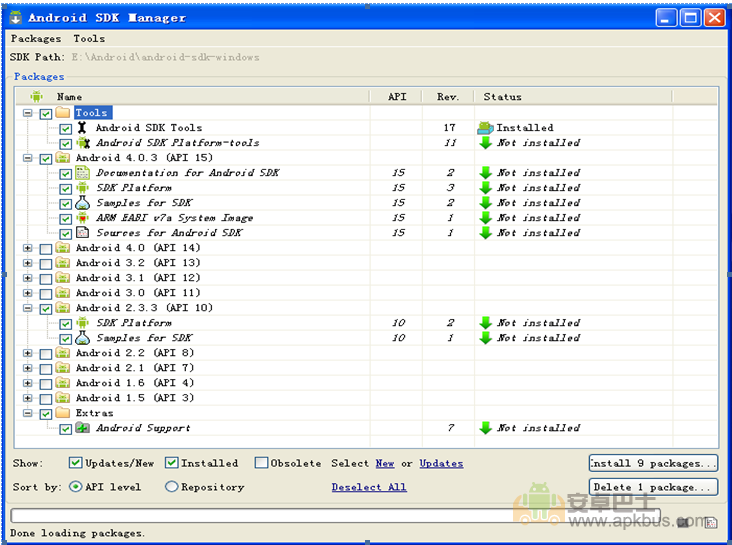The image size is (732, 545).
Task: Toggle the Installed show checkbox
Action: (172, 463)
